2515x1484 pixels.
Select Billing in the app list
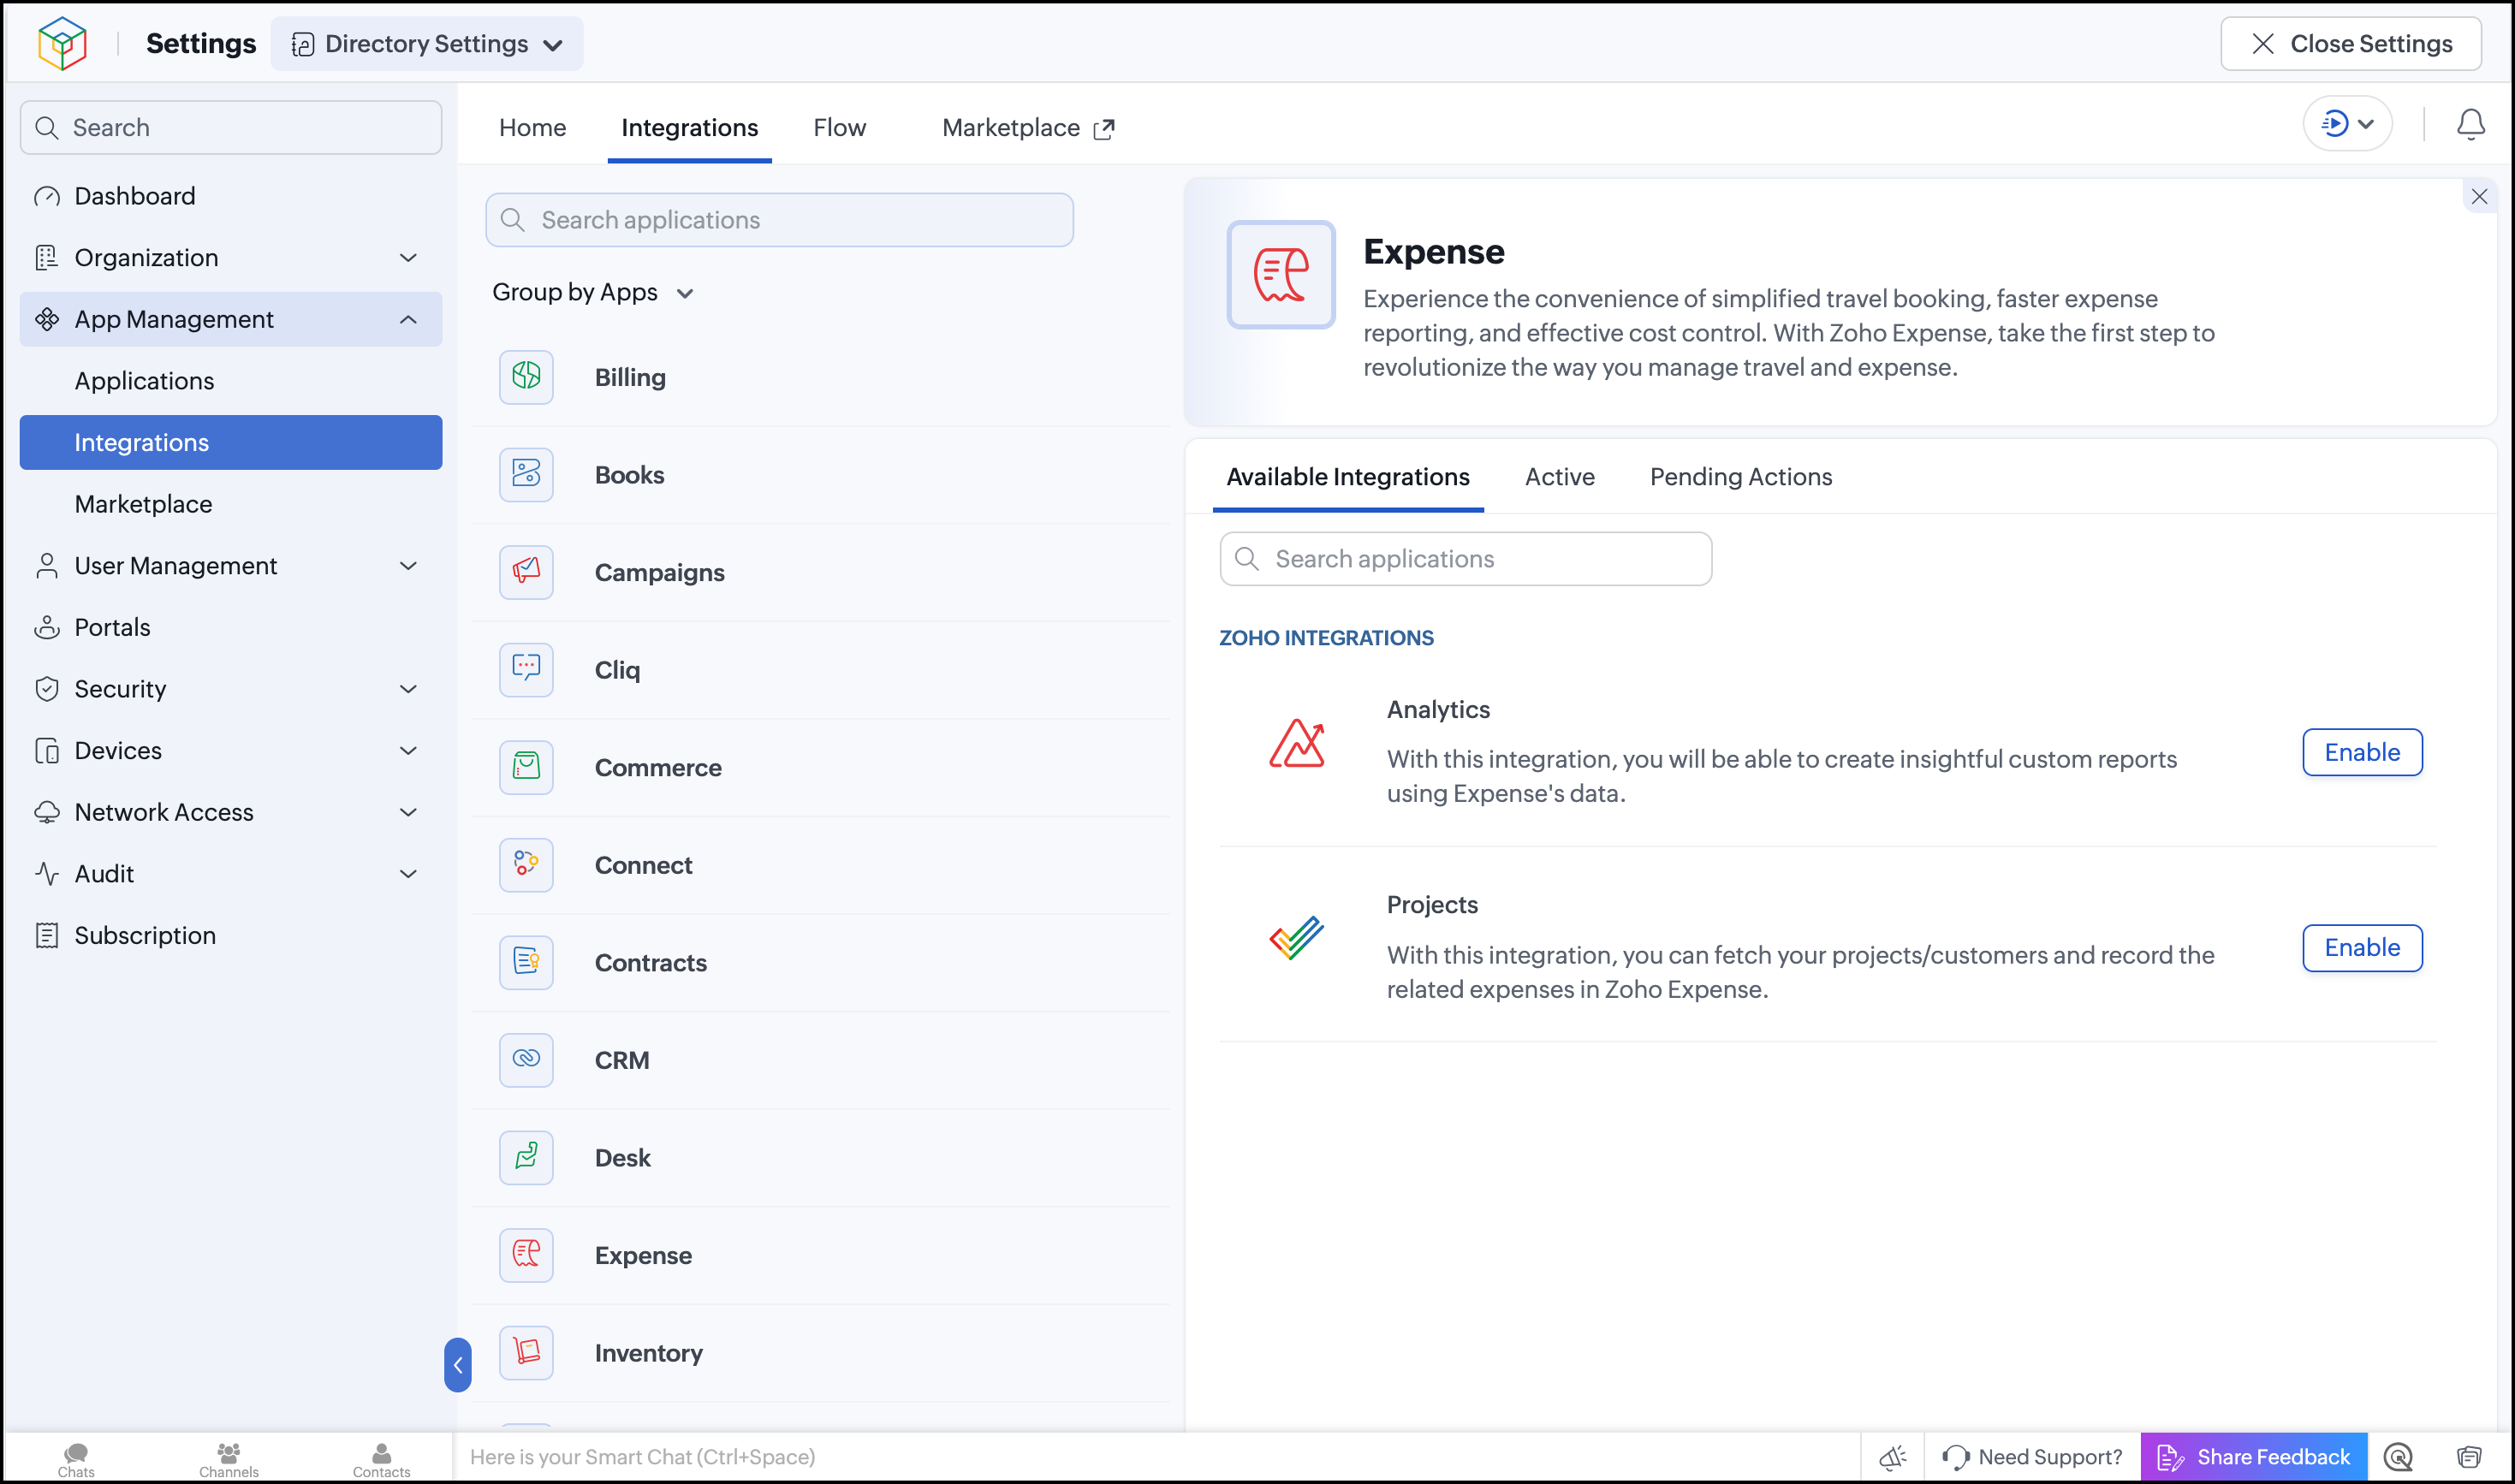click(821, 377)
